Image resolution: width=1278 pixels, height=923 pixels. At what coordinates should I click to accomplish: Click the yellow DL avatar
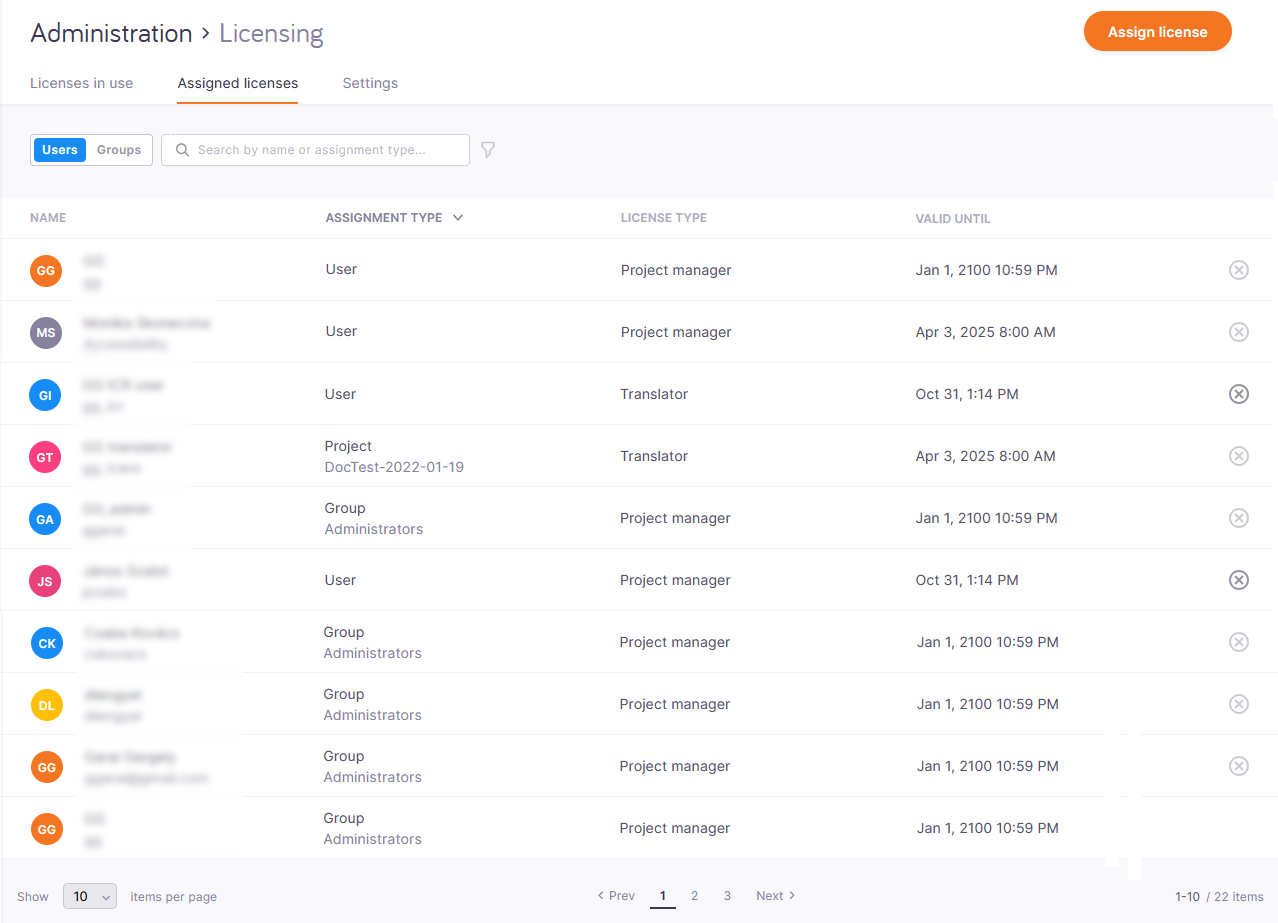(x=46, y=705)
